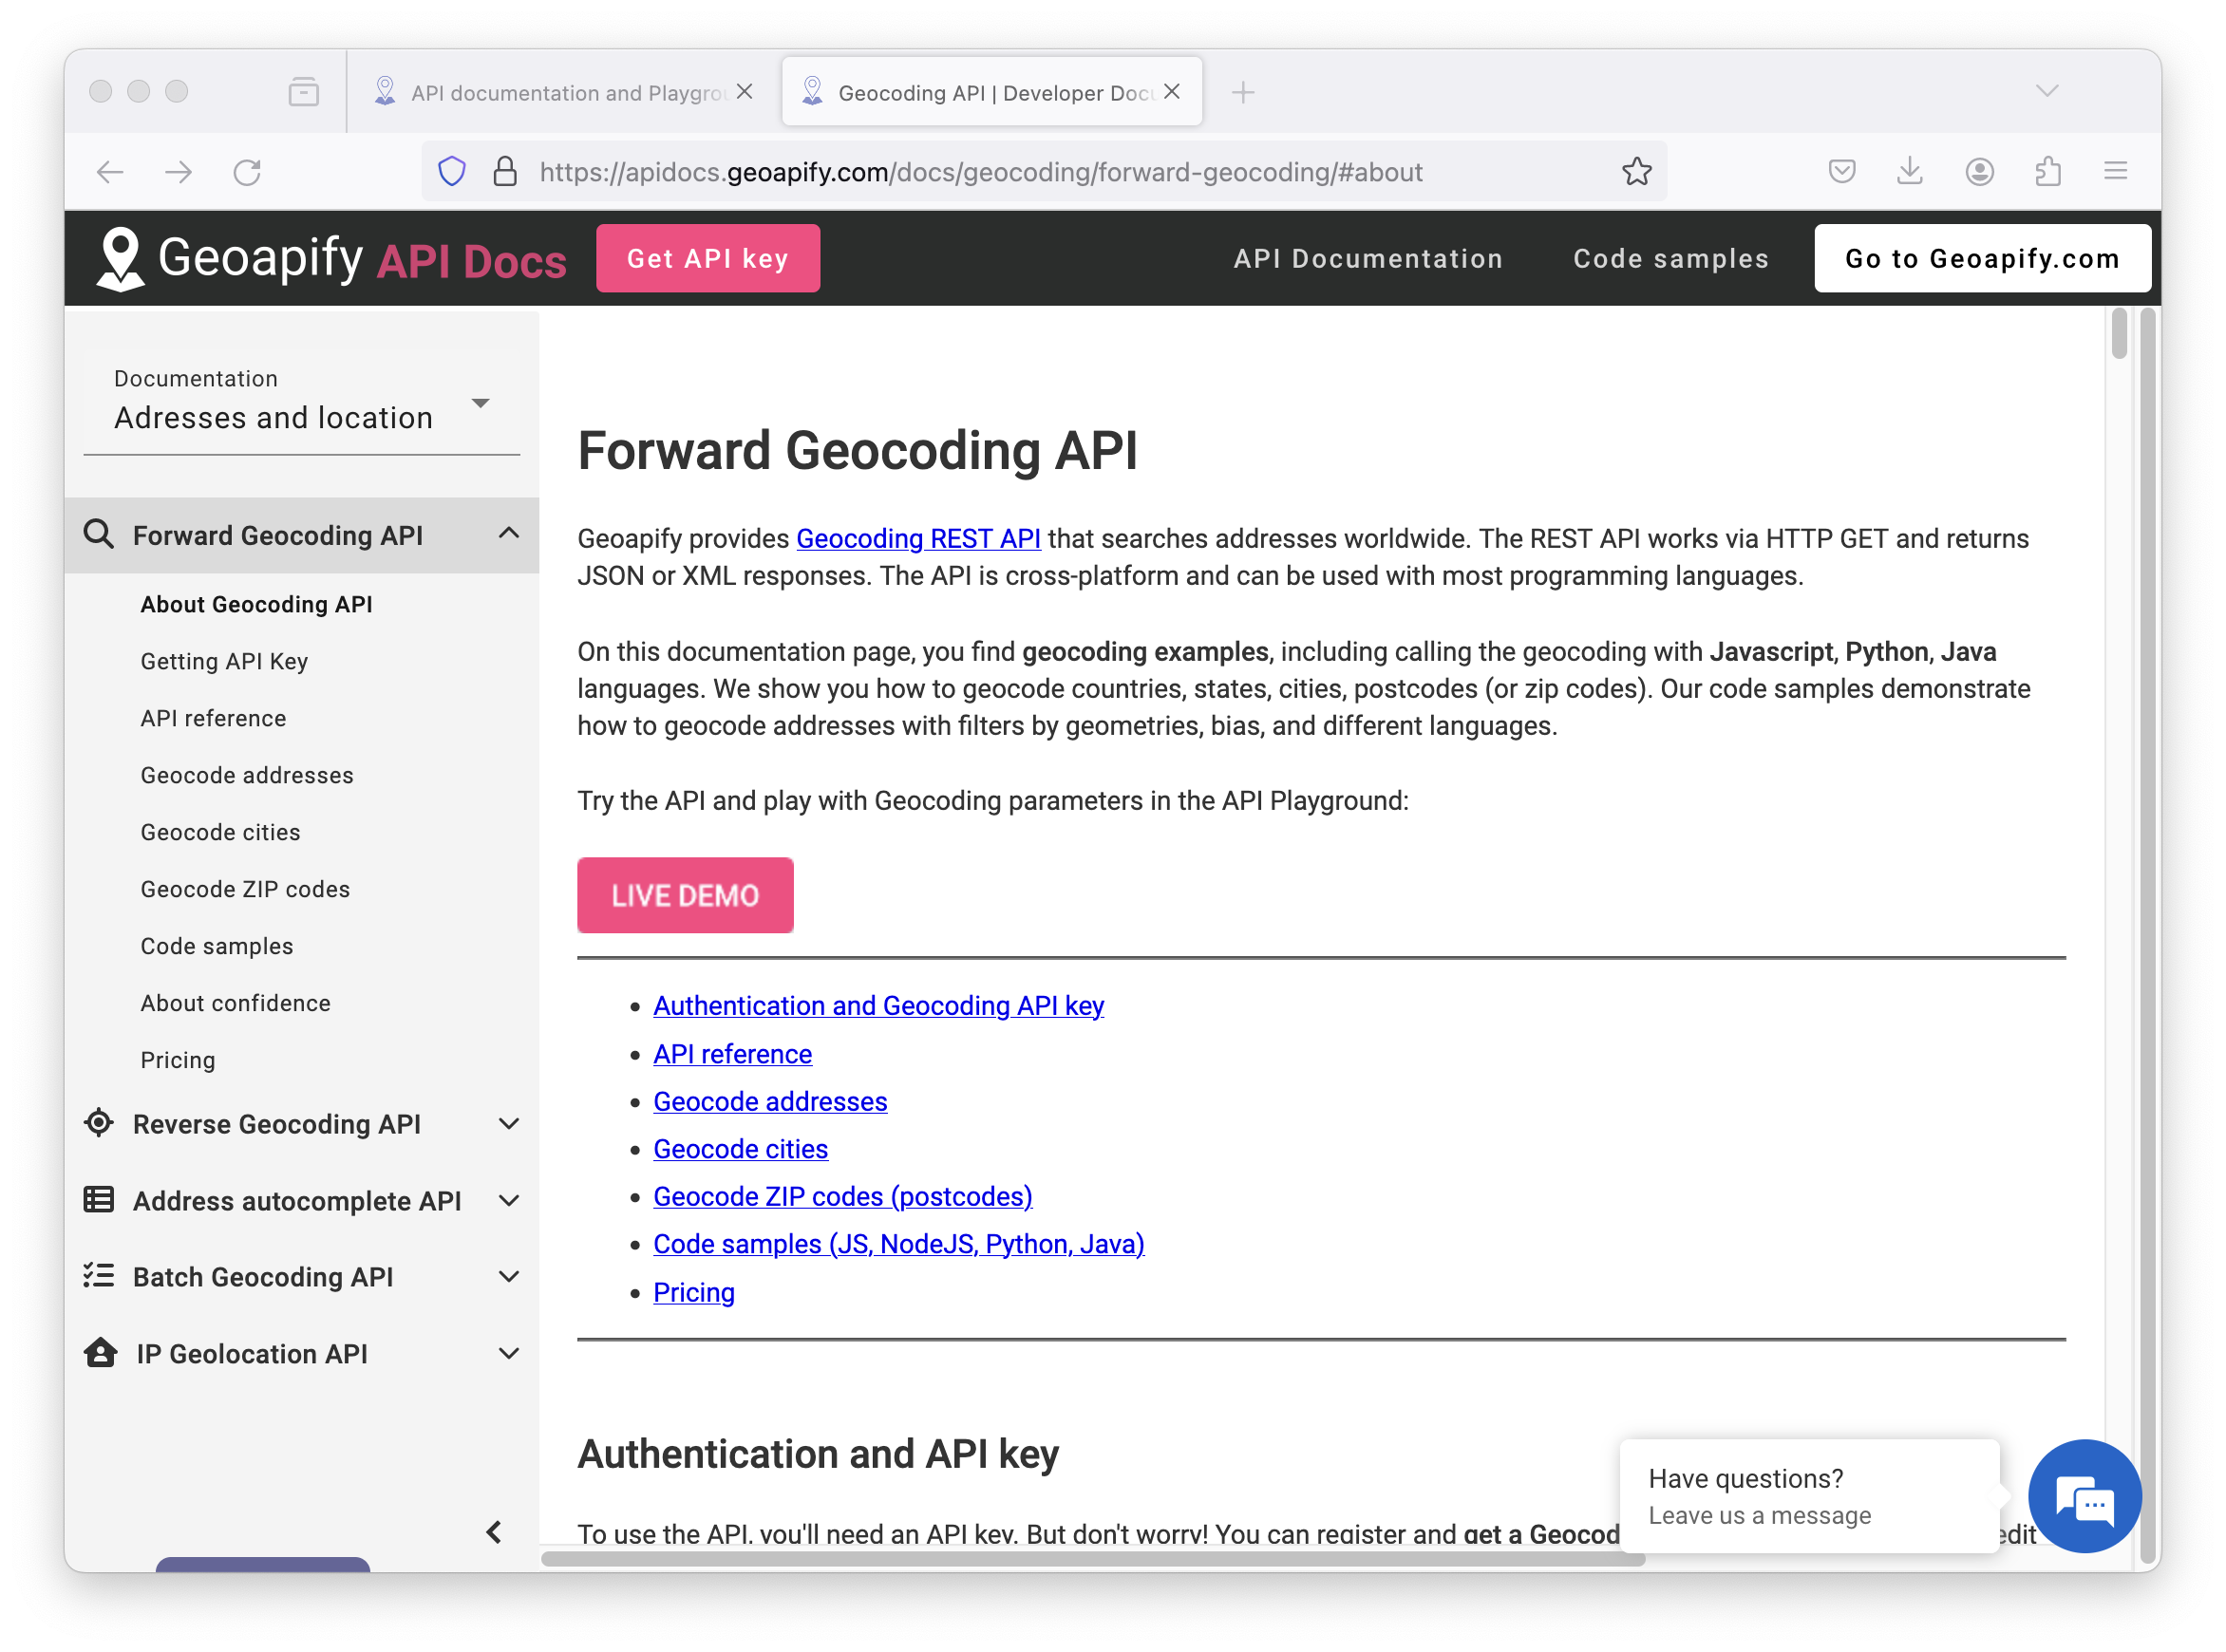The width and height of the screenshot is (2226, 1652).
Task: Expand the IP Geolocation API section
Action: [x=508, y=1353]
